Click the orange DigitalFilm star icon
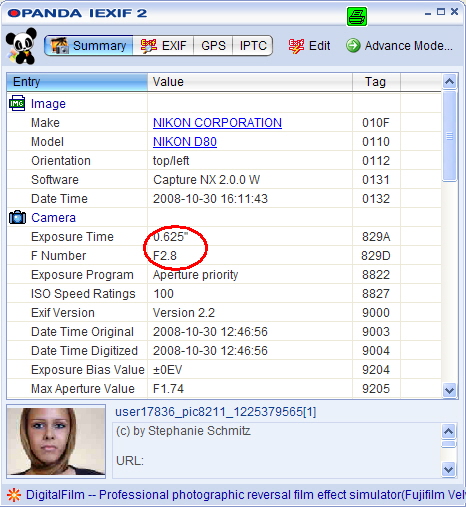Screen dimensions: 466x507 [x=14, y=495]
